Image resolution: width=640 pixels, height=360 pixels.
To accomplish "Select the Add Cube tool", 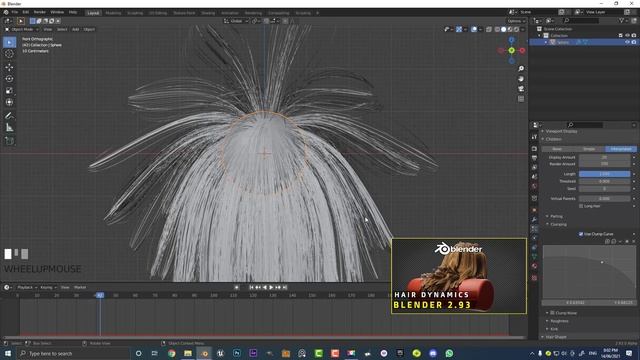I will point(9,141).
